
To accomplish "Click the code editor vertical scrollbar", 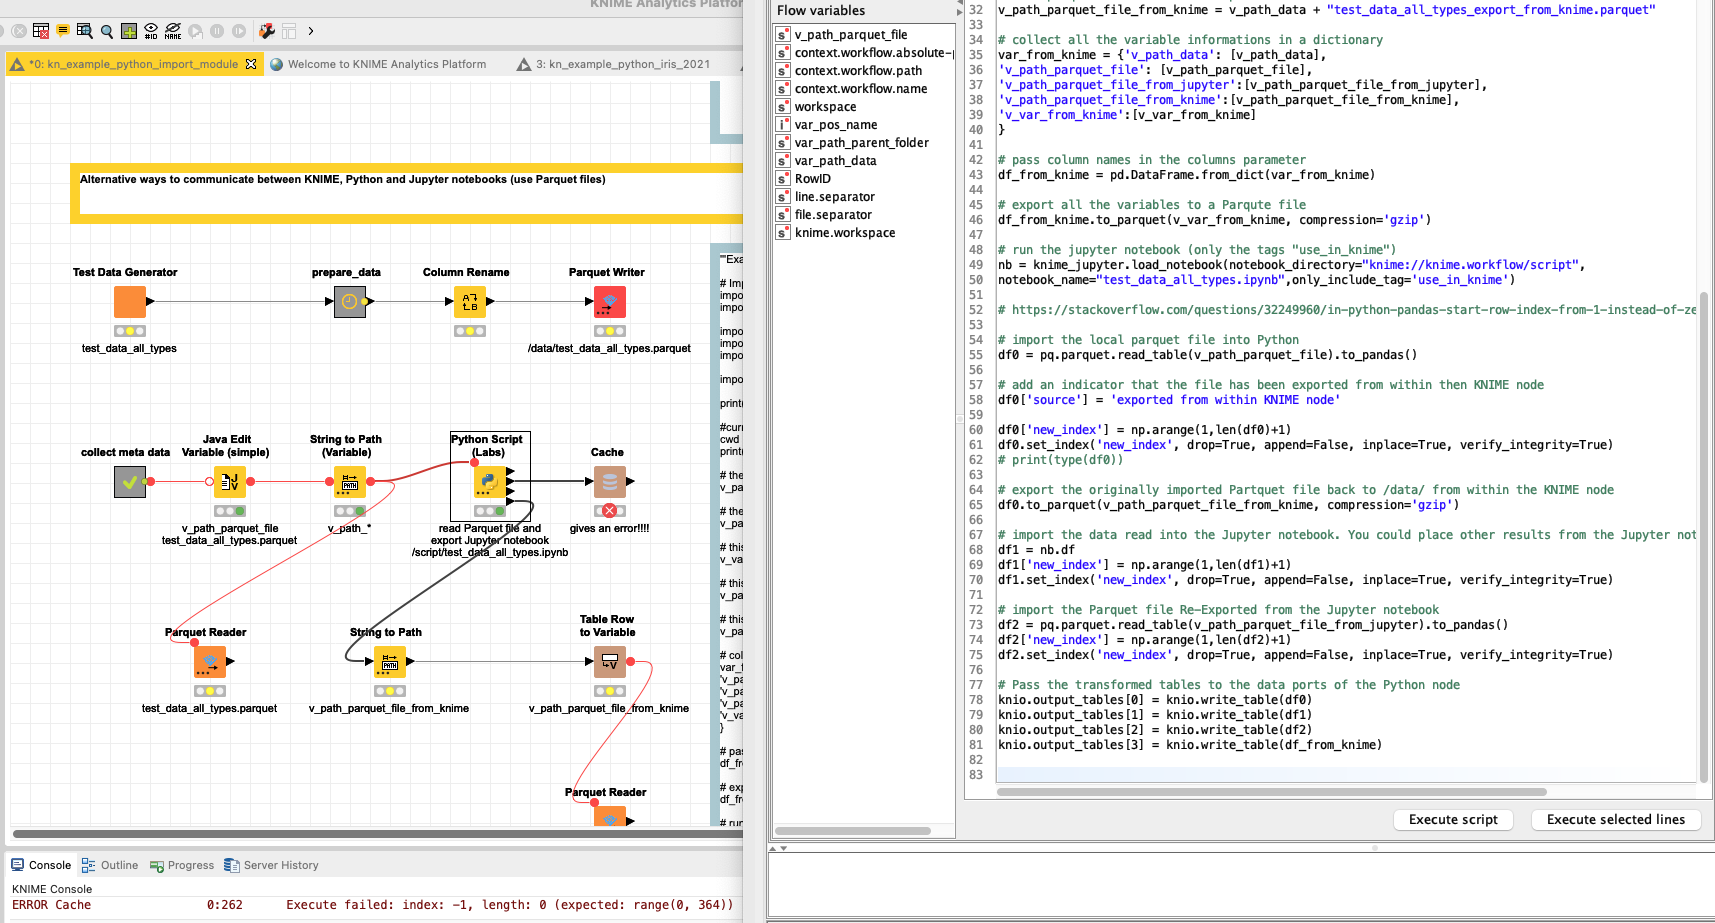I will [x=1704, y=536].
